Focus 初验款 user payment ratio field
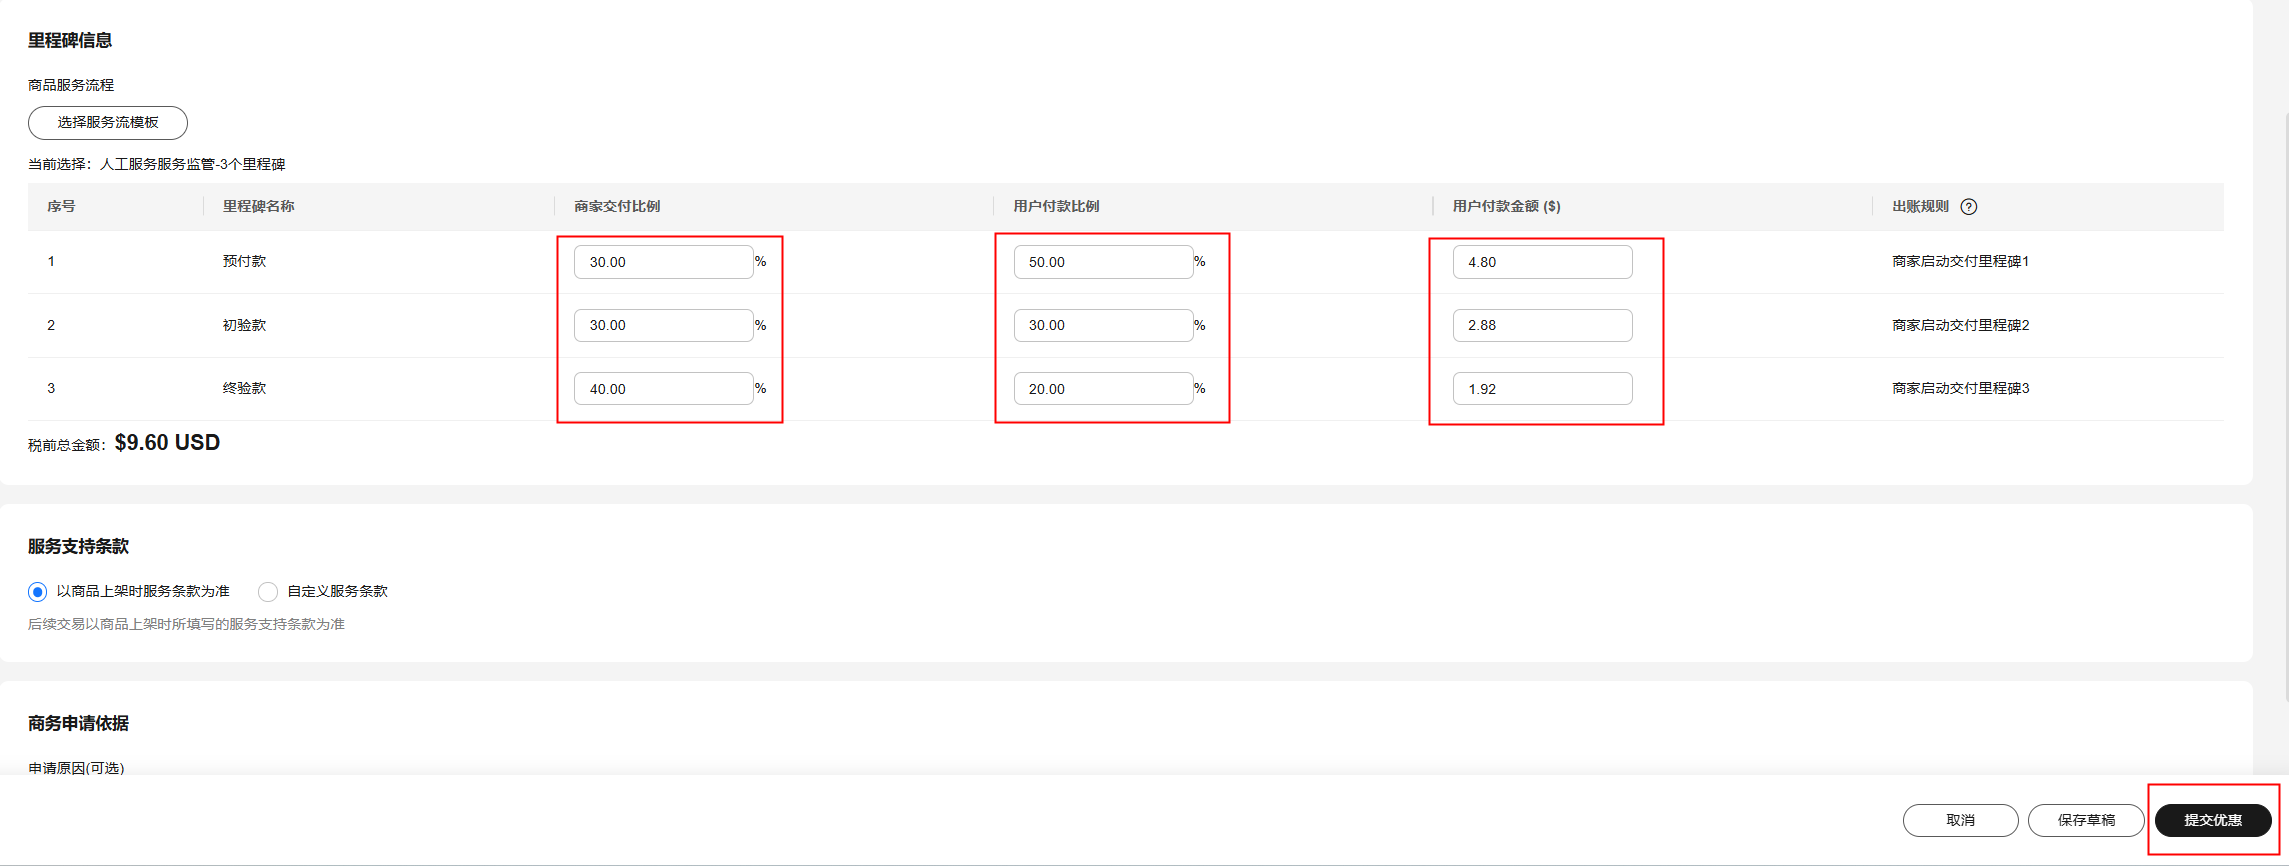The width and height of the screenshot is (2289, 866). point(1103,325)
